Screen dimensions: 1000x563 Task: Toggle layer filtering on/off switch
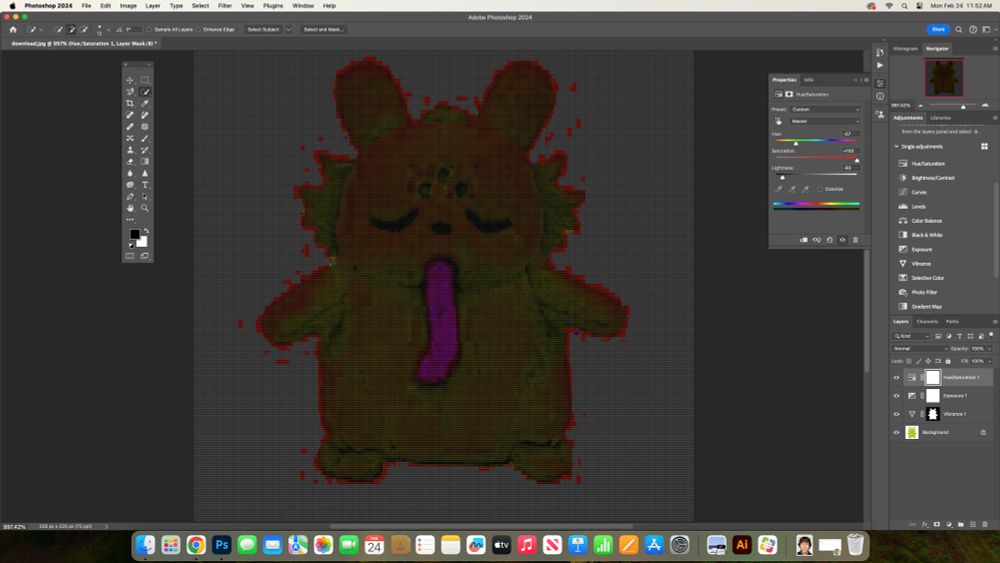(x=992, y=335)
